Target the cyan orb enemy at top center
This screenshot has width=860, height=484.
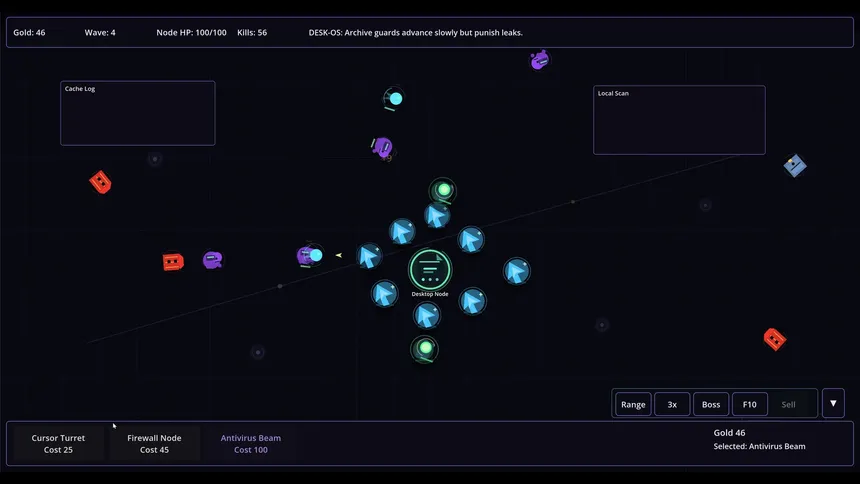pos(394,99)
